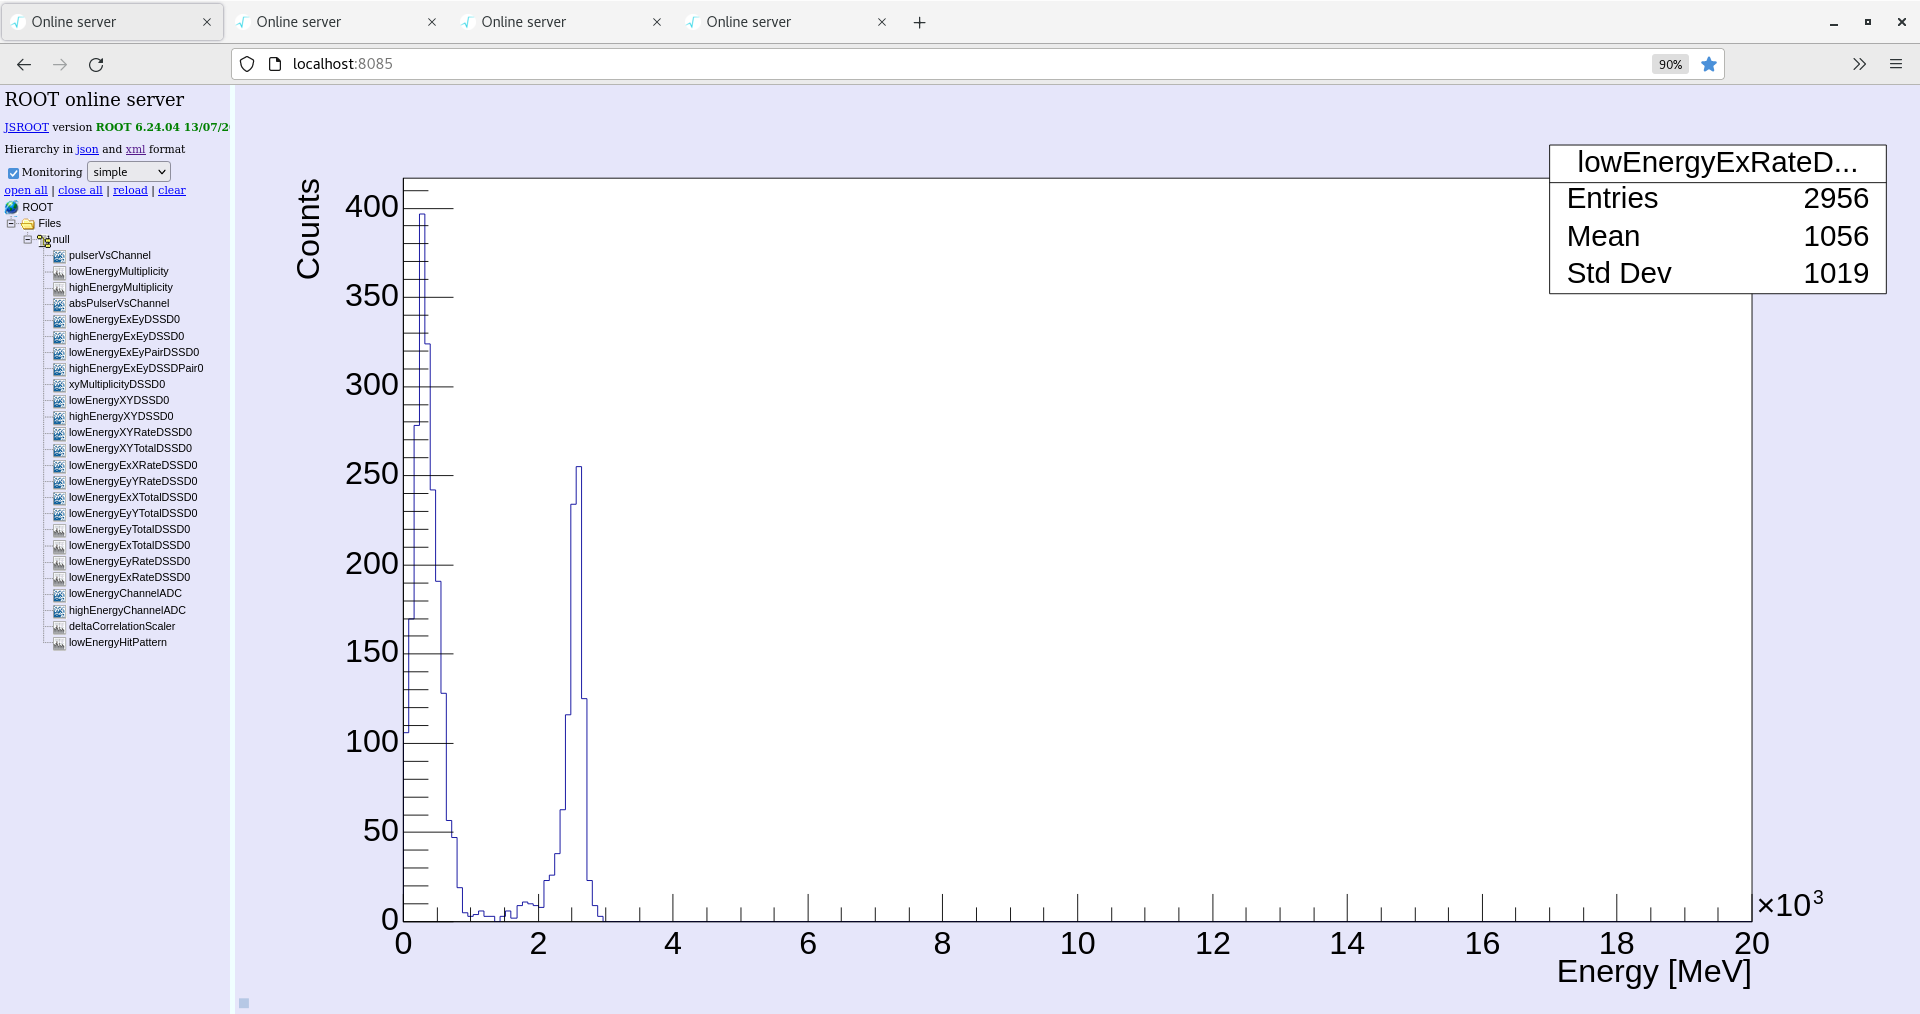
Task: Click the icon beside deltaCorrelationScaler
Action: coord(59,627)
